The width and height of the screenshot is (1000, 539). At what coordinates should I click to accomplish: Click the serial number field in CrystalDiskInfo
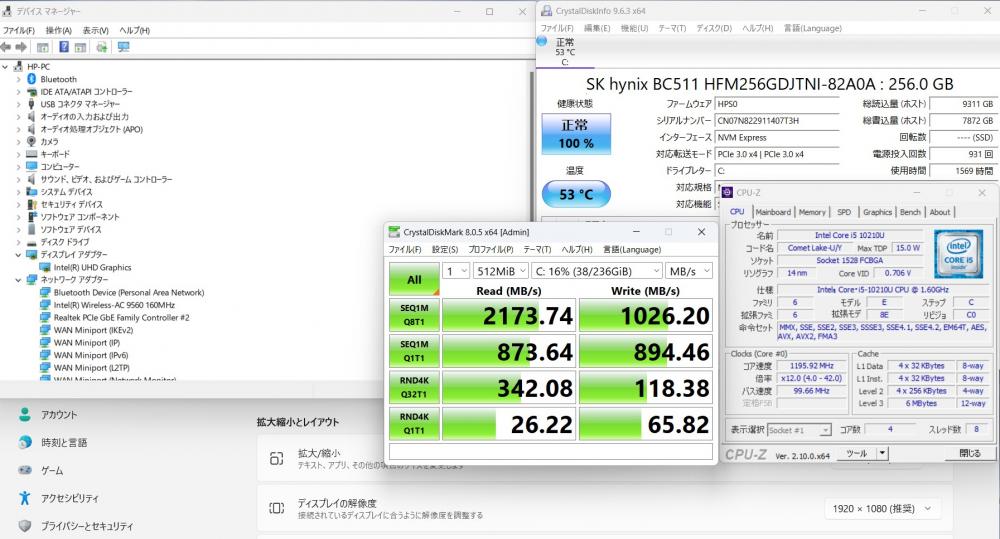[777, 121]
